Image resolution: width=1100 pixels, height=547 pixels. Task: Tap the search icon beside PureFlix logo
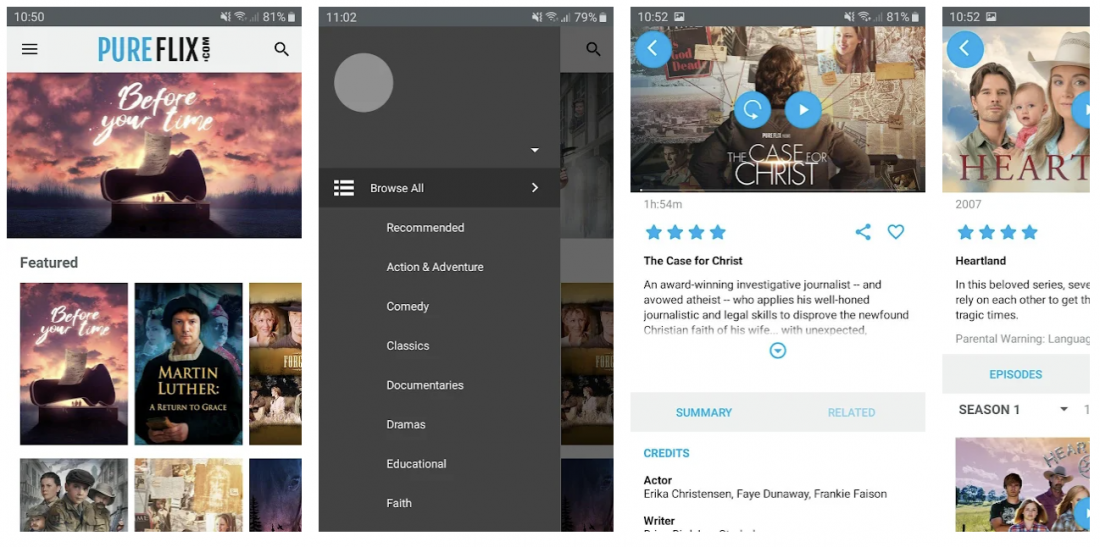[x=281, y=49]
